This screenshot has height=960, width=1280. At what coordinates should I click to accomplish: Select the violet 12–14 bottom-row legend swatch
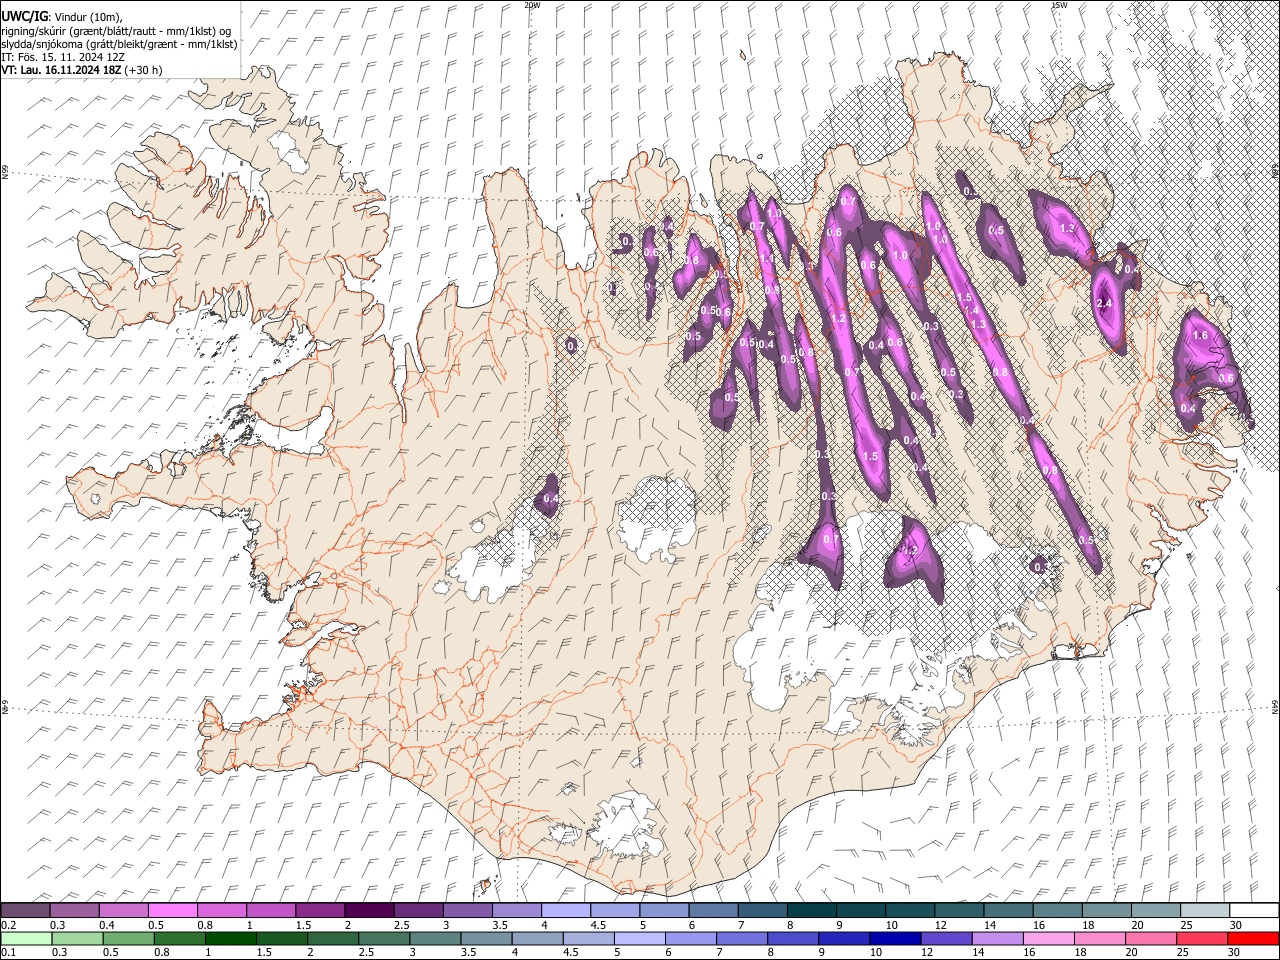pyautogui.click(x=946, y=938)
